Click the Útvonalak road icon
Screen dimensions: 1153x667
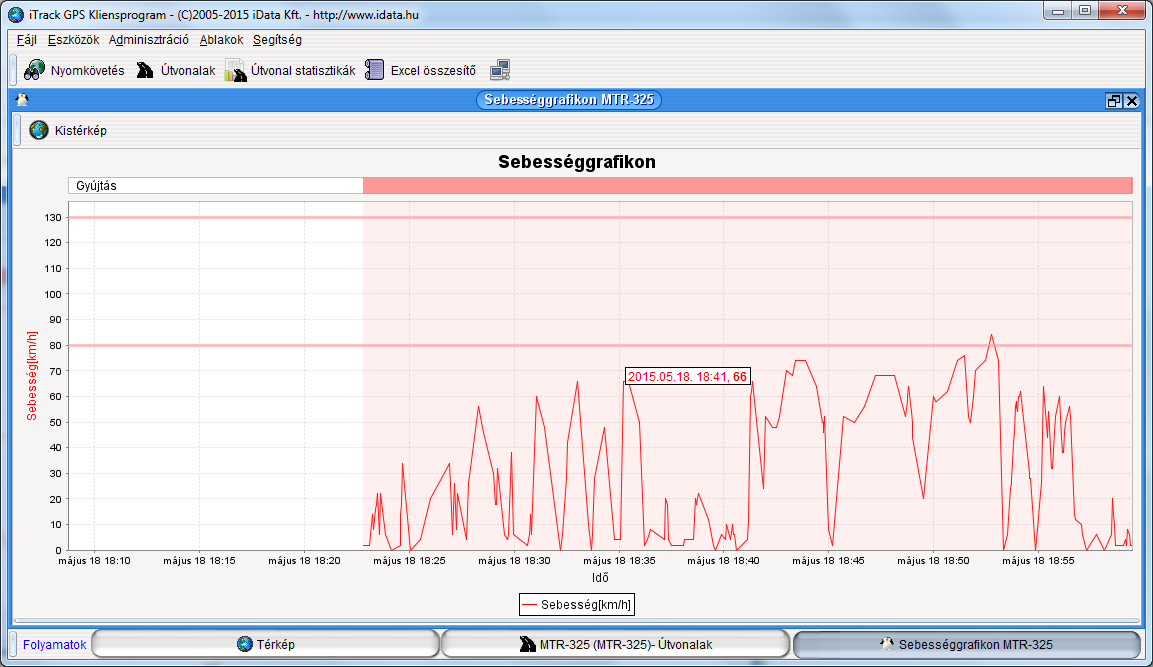coord(146,70)
